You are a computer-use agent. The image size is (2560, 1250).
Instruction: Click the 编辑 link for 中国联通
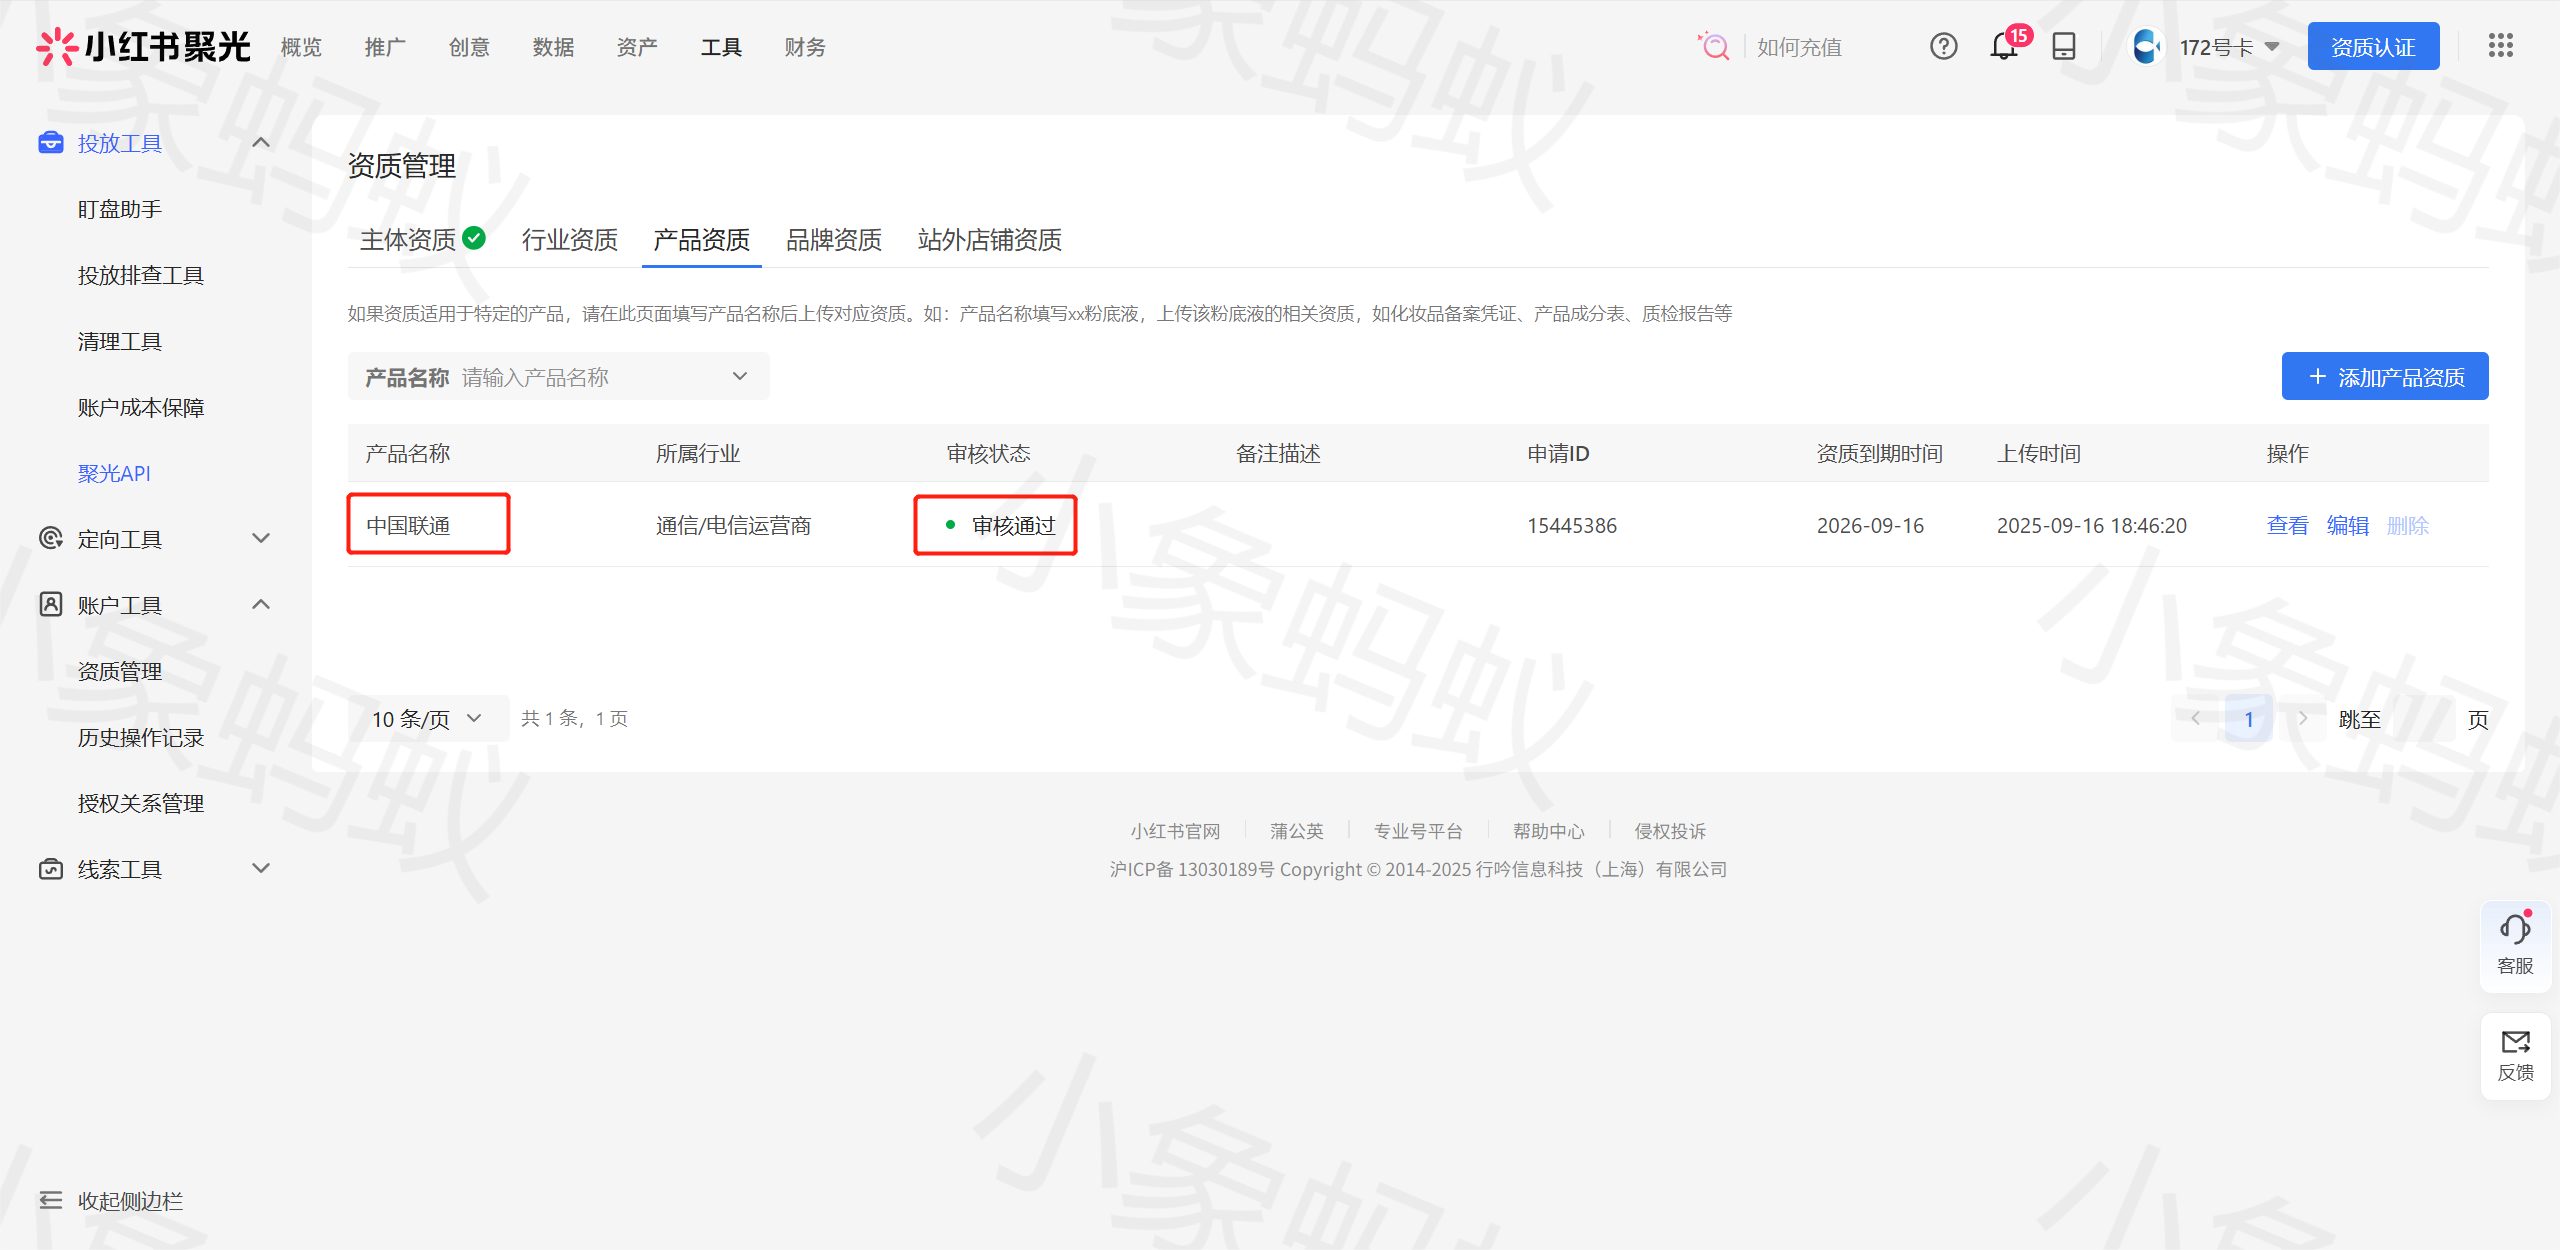[x=2347, y=526]
